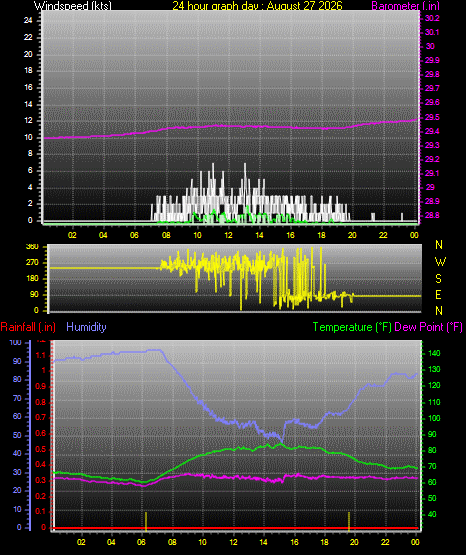Click the 30 barometer scale value

tap(430, 46)
